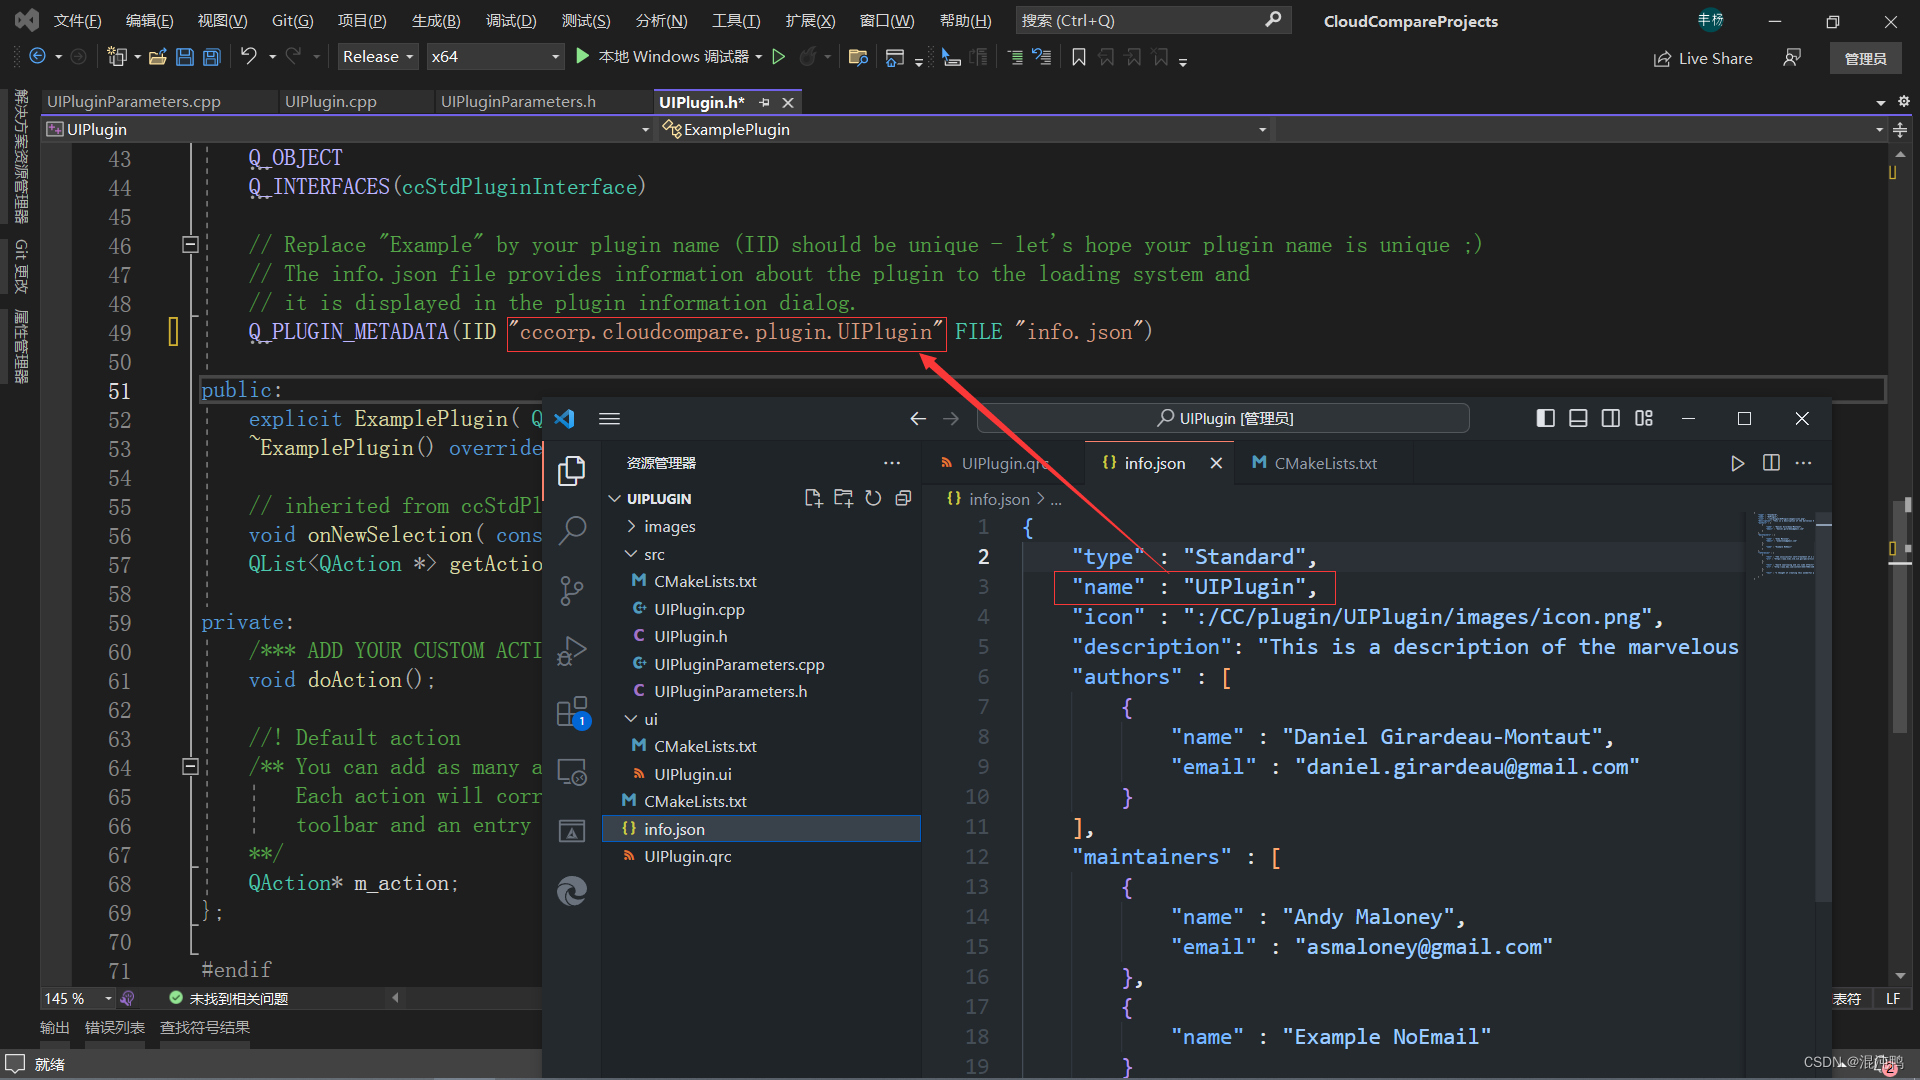Image resolution: width=1920 pixels, height=1080 pixels.
Task: Switch to UIPlugin.cpp tab in Visual Studio
Action: [x=331, y=102]
